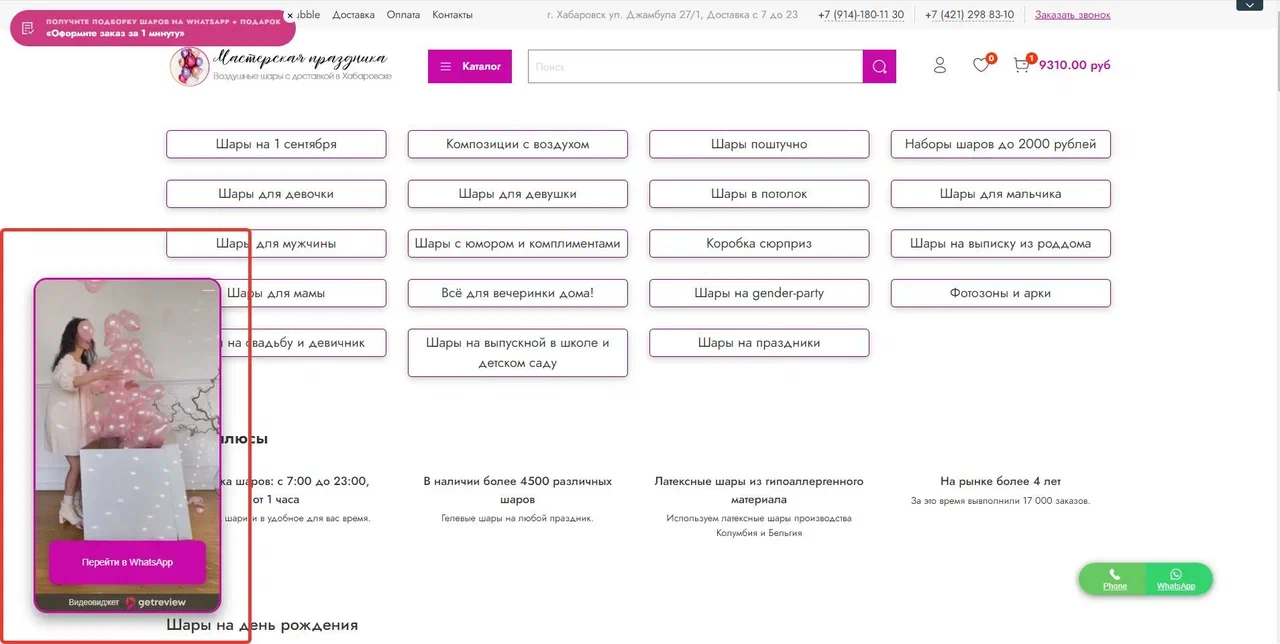Screen dimensions: 1280x644
Task: Click into the Поиск search field
Action: coord(695,67)
